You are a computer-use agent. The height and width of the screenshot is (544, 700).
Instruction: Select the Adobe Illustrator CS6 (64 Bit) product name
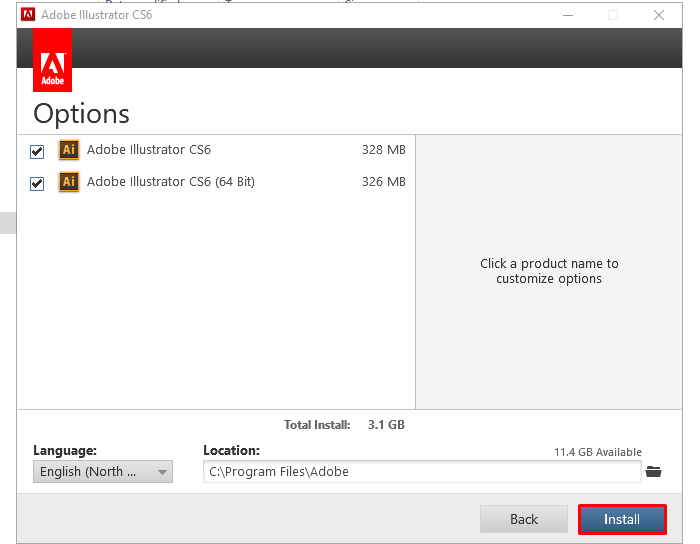pos(170,182)
